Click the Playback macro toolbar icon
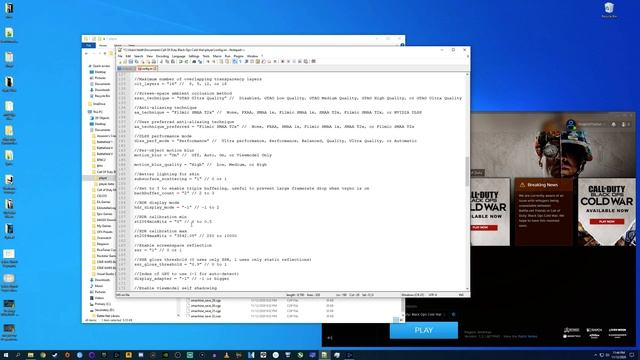Screen dimensions: 640x360 tap(294, 62)
